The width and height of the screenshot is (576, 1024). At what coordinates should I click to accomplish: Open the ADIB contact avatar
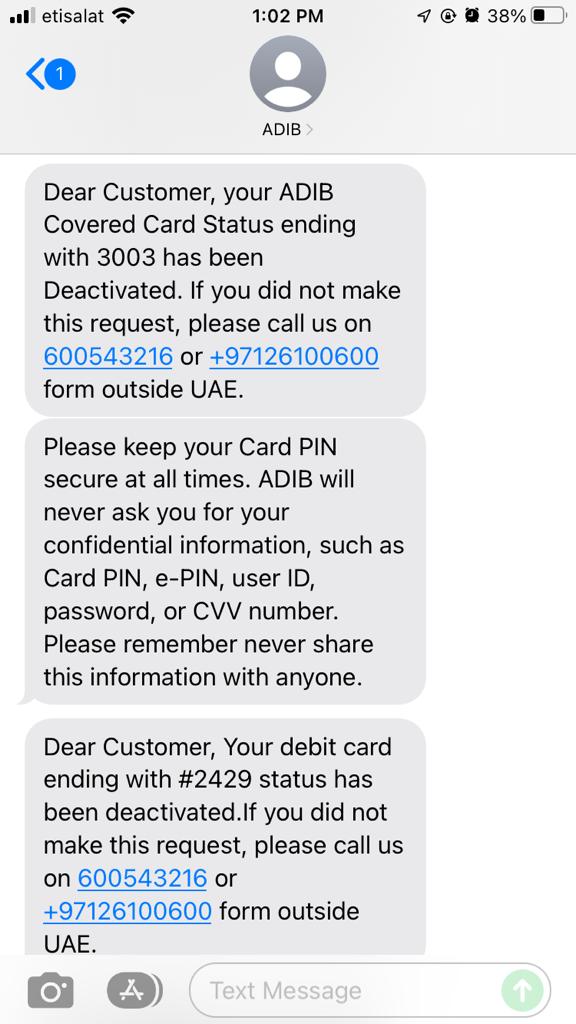pos(287,74)
